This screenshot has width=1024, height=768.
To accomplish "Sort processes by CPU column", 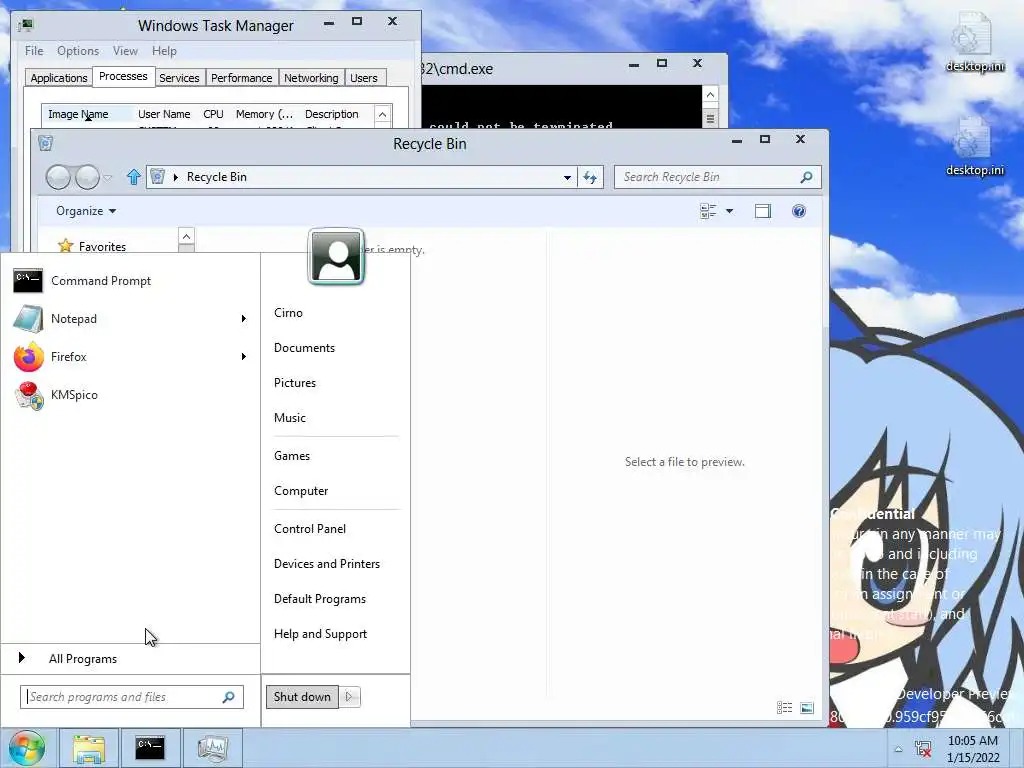I will 213,114.
